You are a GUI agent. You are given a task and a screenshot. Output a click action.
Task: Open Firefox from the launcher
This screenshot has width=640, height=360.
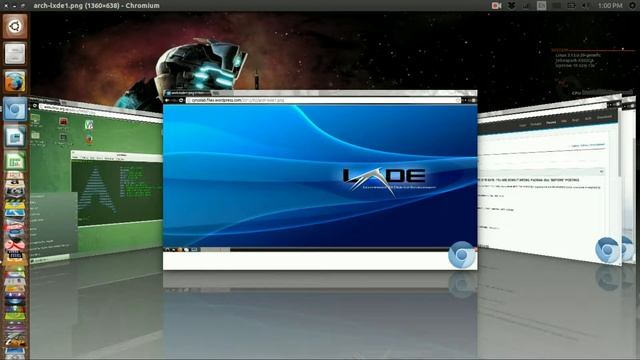point(15,81)
